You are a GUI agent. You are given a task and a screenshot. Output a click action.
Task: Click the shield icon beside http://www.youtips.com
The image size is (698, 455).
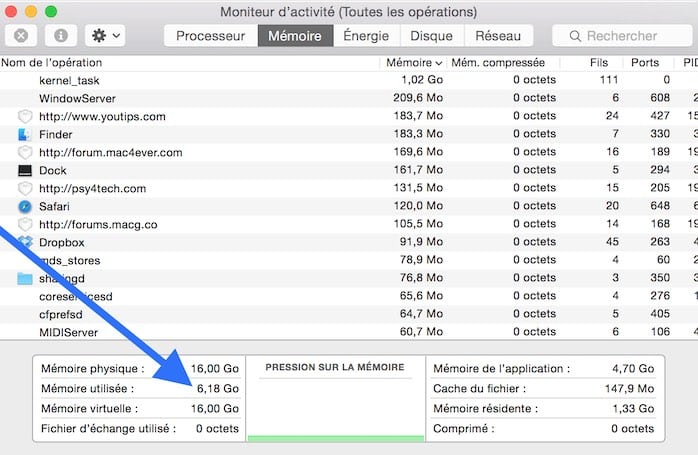point(25,117)
